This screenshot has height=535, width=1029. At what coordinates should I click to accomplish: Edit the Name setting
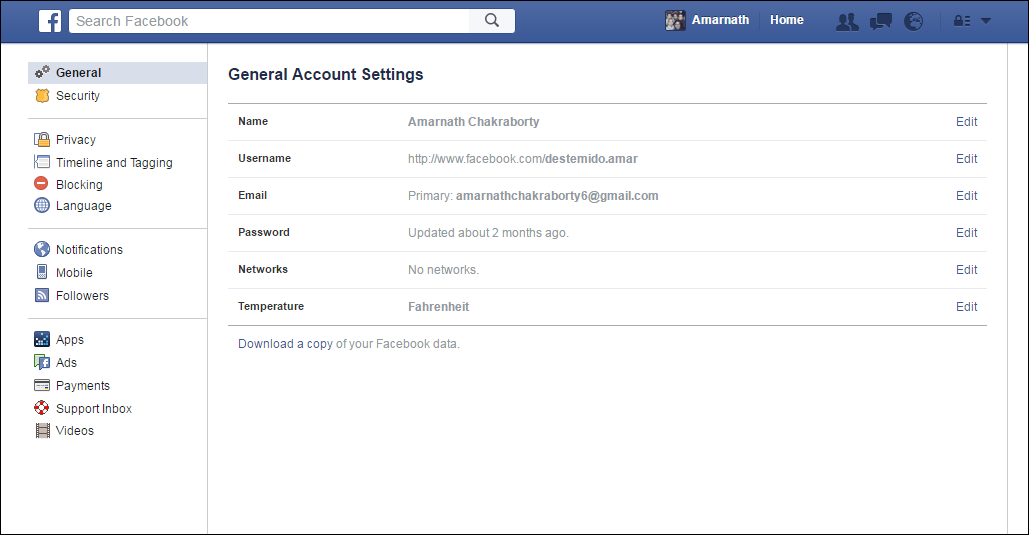[966, 121]
